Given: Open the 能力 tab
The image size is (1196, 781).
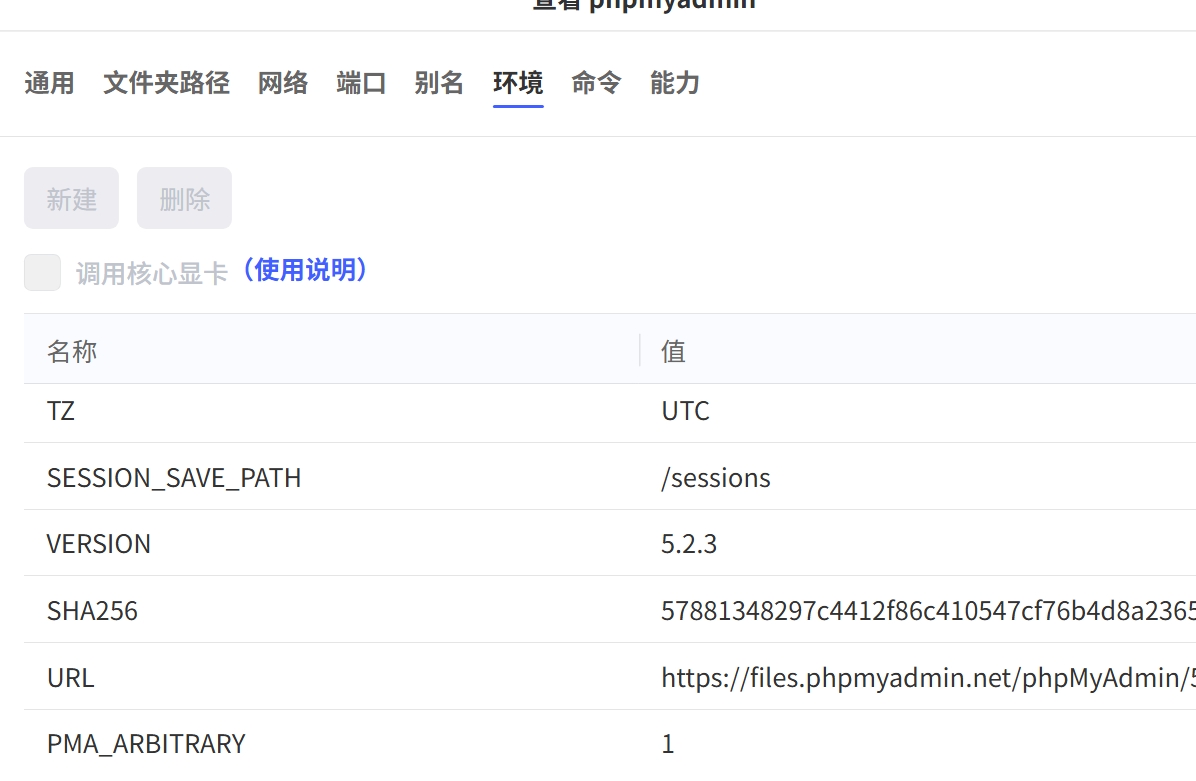Looking at the screenshot, I should click(x=673, y=84).
